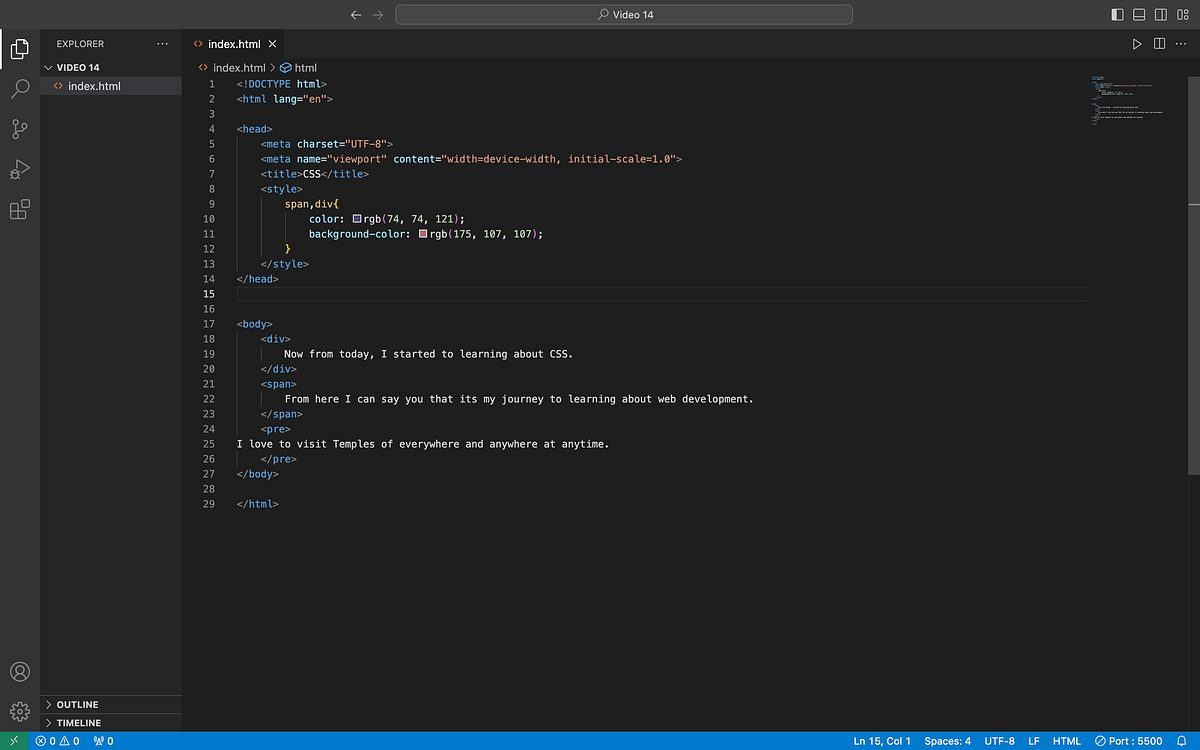Expand the OUTLINE section
The width and height of the screenshot is (1200, 750).
pyautogui.click(x=111, y=705)
